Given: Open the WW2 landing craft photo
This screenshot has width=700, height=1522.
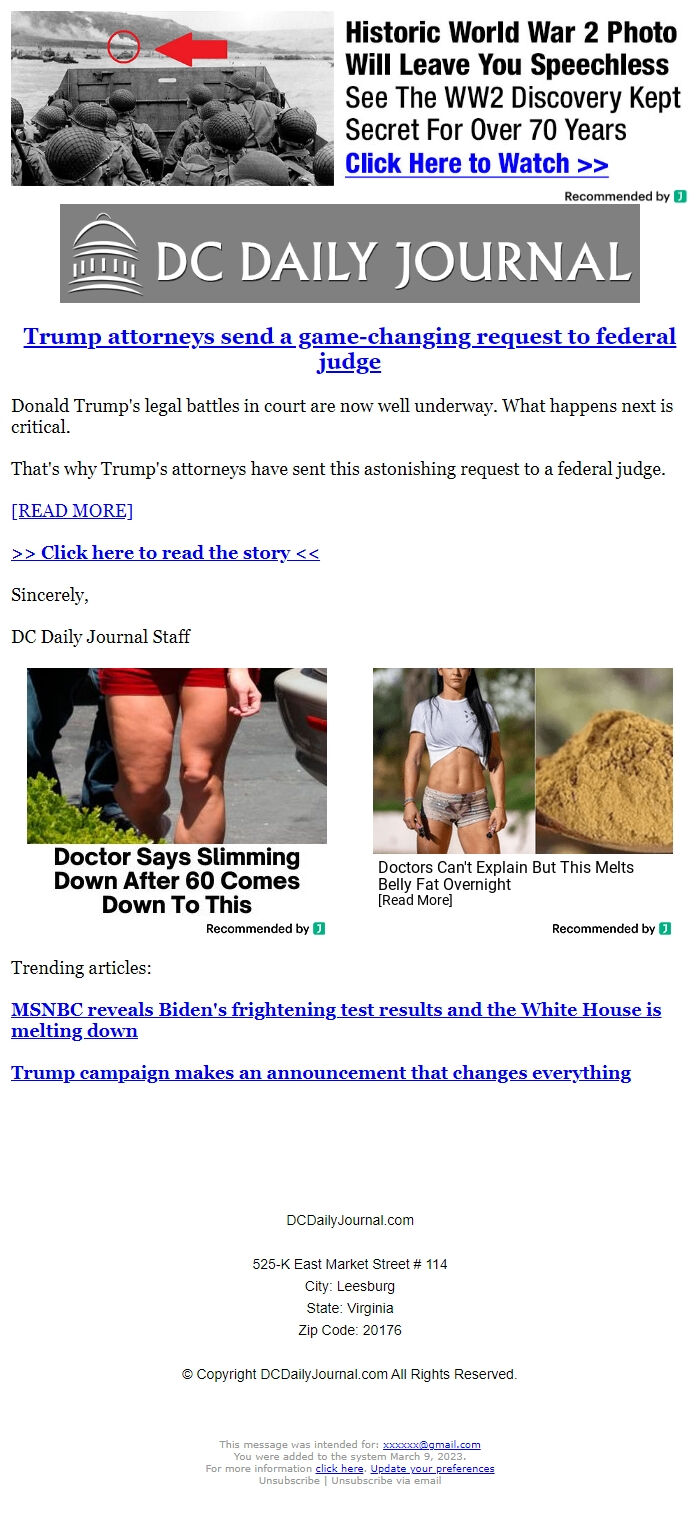Looking at the screenshot, I should click(x=172, y=98).
